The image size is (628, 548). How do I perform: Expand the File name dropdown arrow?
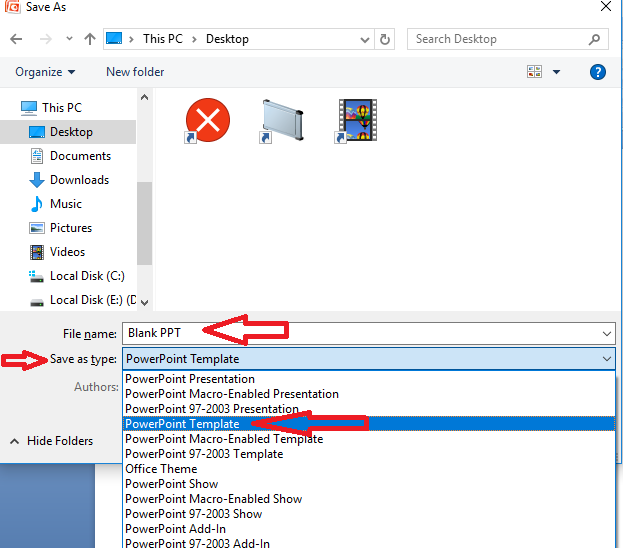click(x=606, y=334)
